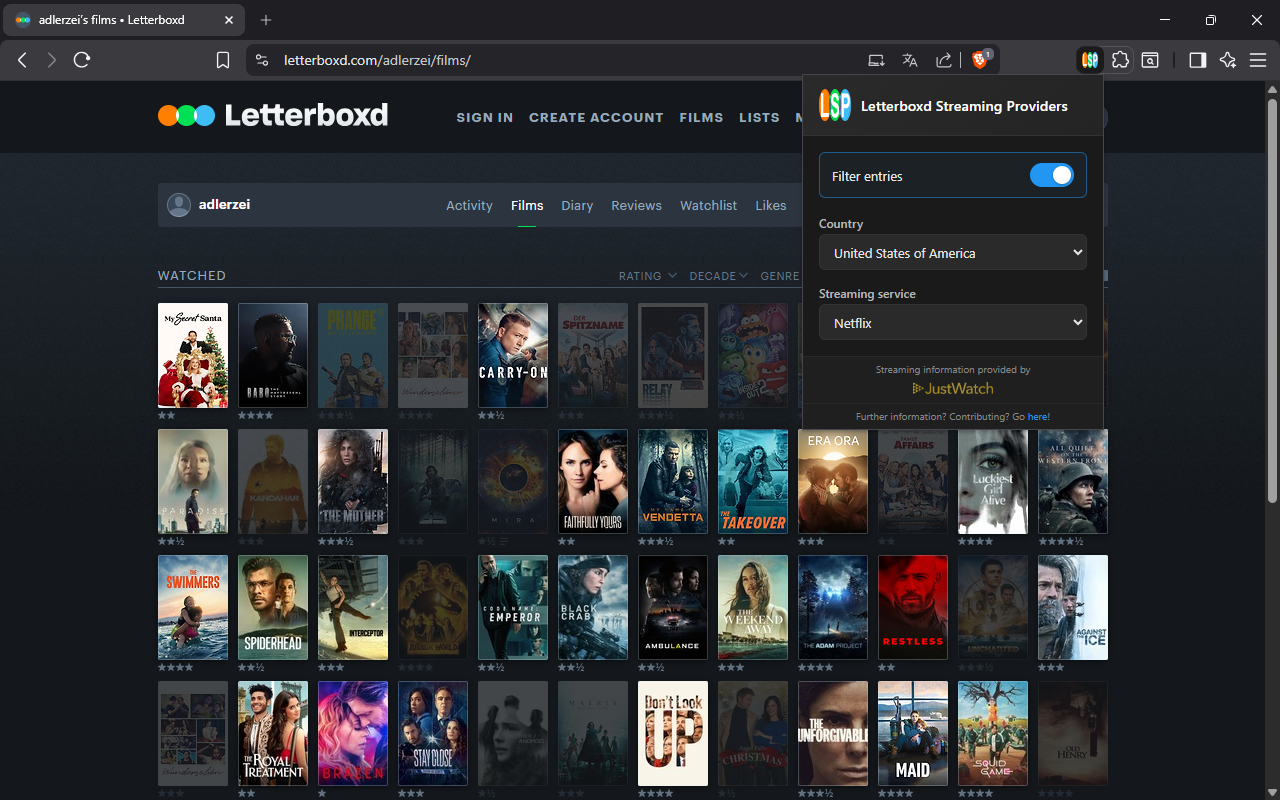Open the Letterboxd Streaming Providers extension icon

point(1088,60)
